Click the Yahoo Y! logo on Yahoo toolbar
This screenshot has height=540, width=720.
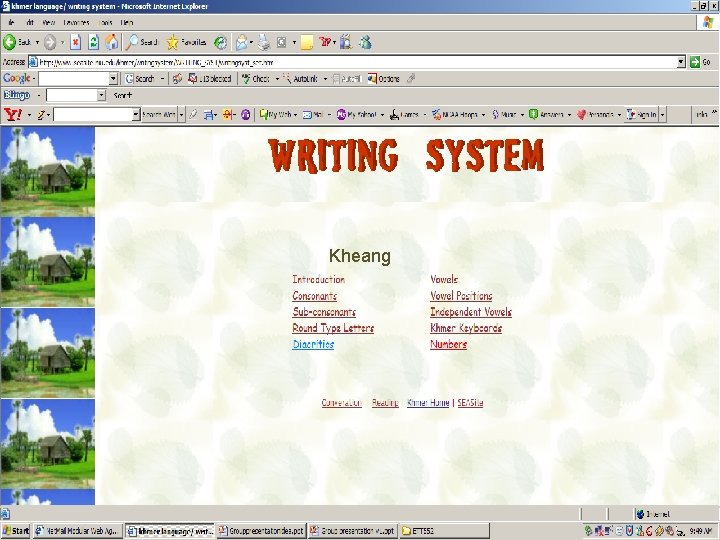12,114
